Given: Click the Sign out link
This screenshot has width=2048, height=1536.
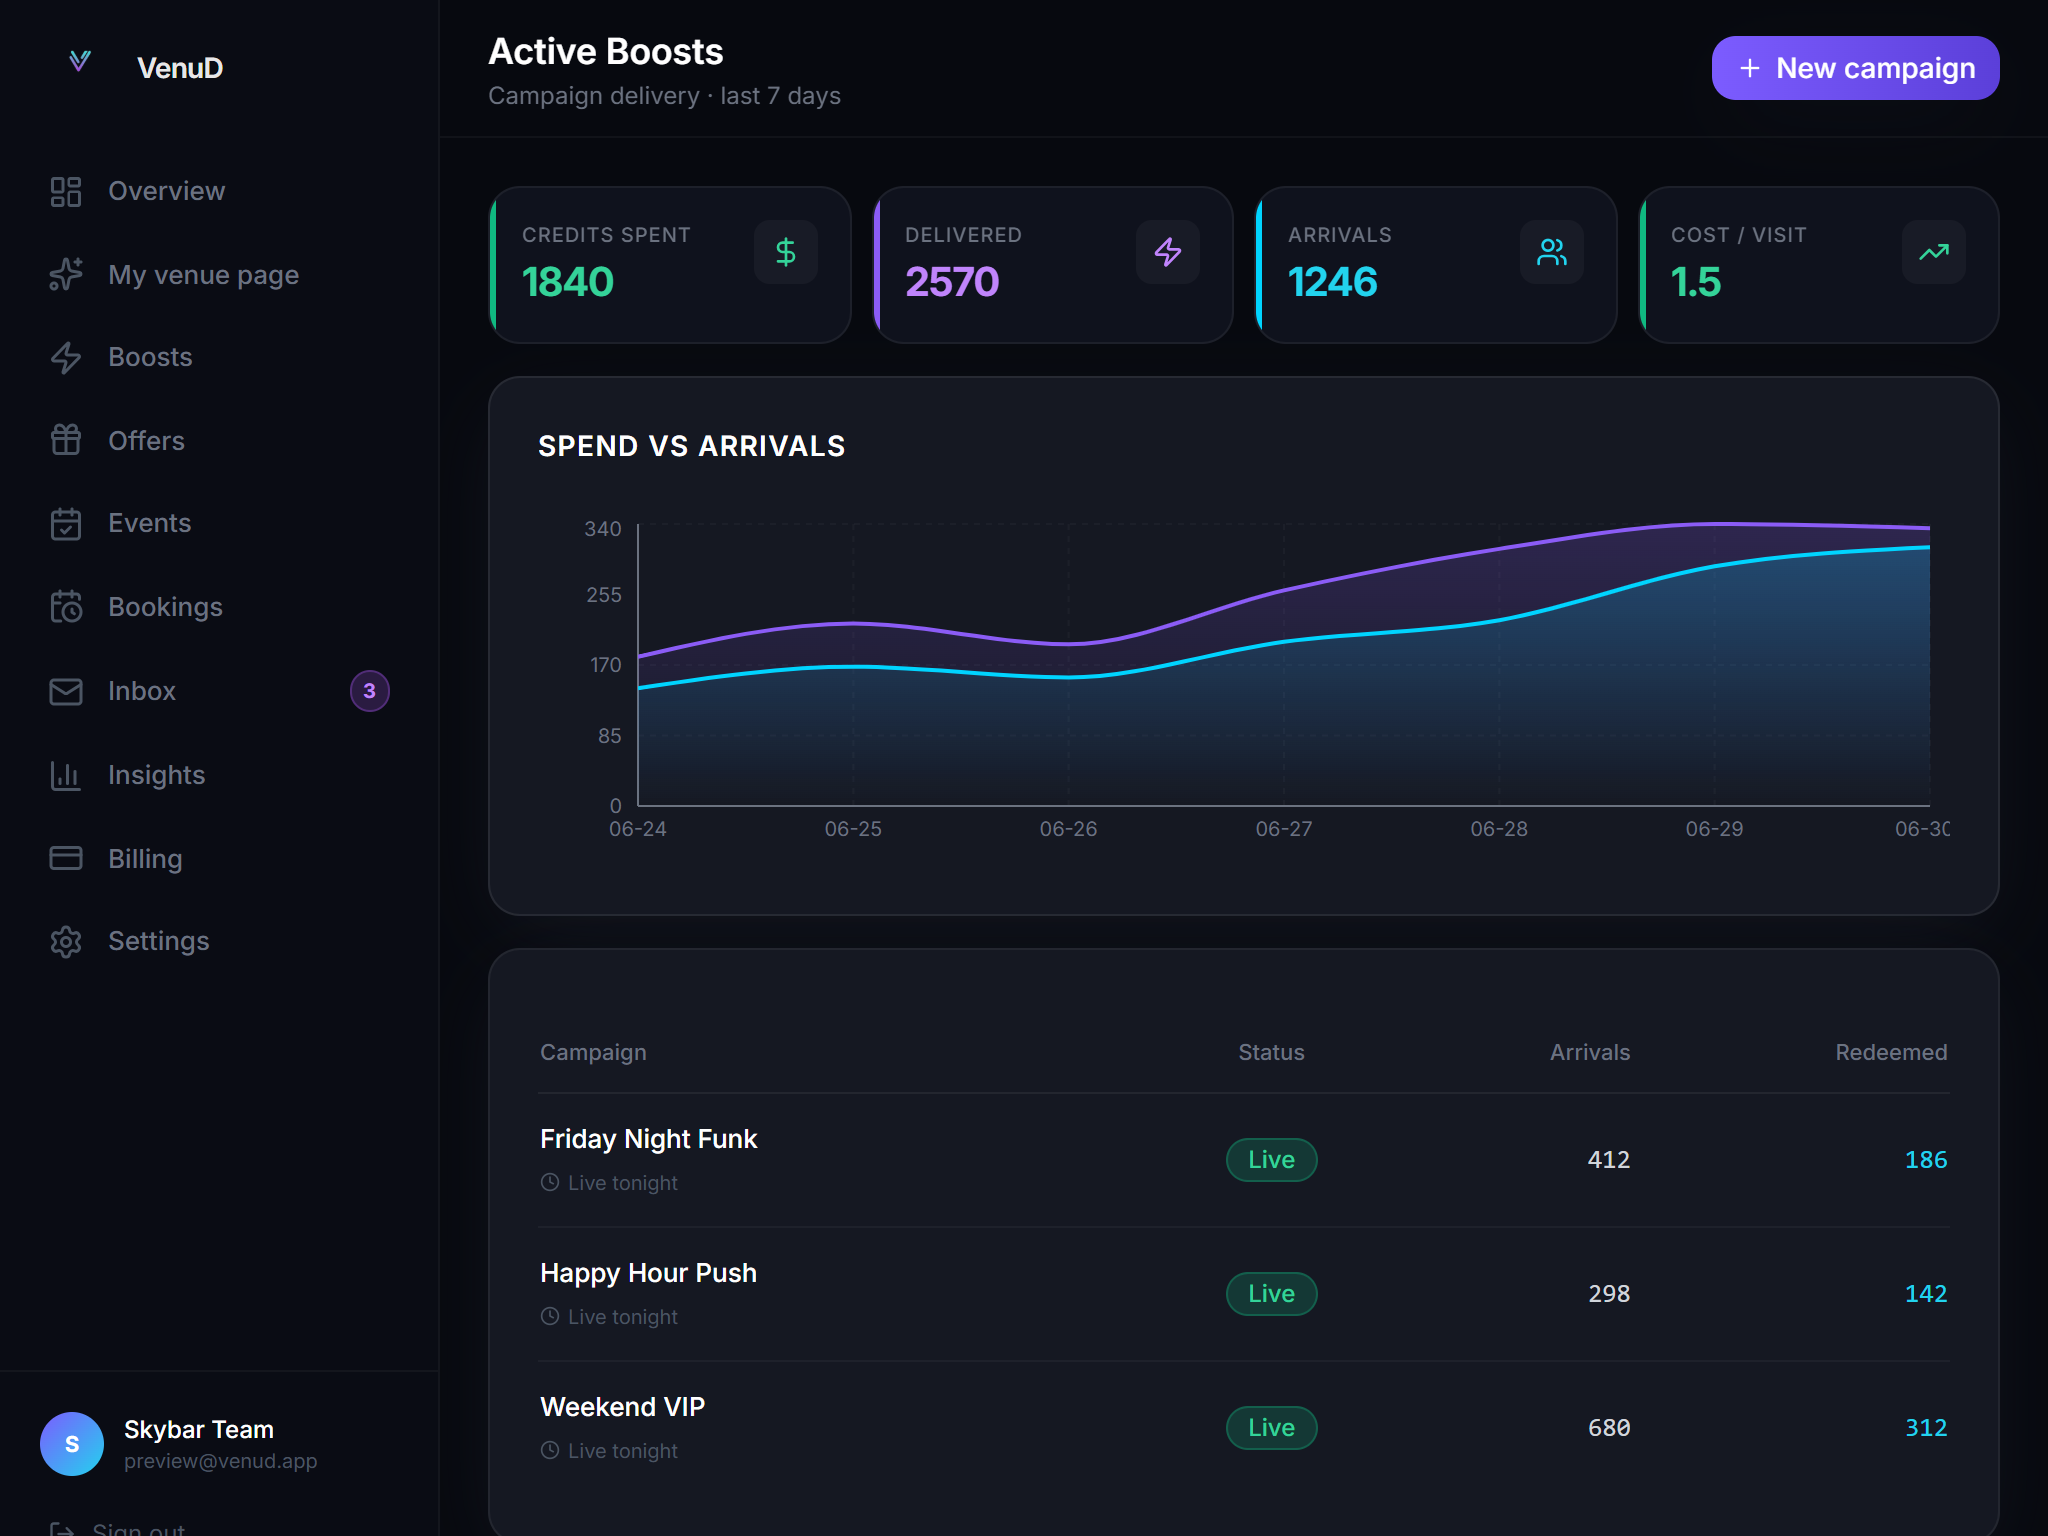Looking at the screenshot, I should (118, 1528).
